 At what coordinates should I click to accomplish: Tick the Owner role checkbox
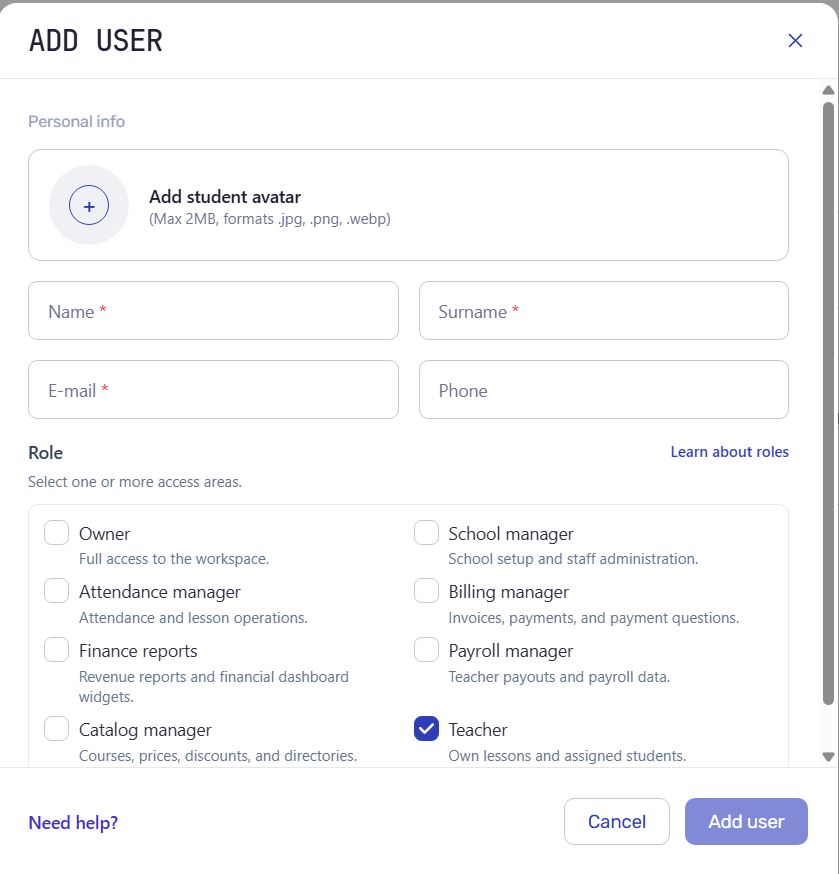click(56, 532)
